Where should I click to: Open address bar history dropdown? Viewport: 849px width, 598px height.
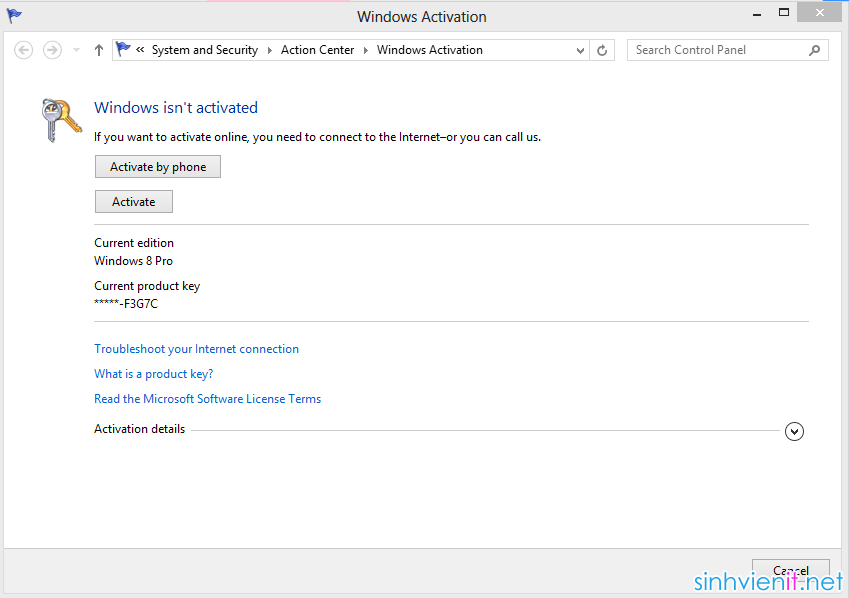tap(580, 50)
